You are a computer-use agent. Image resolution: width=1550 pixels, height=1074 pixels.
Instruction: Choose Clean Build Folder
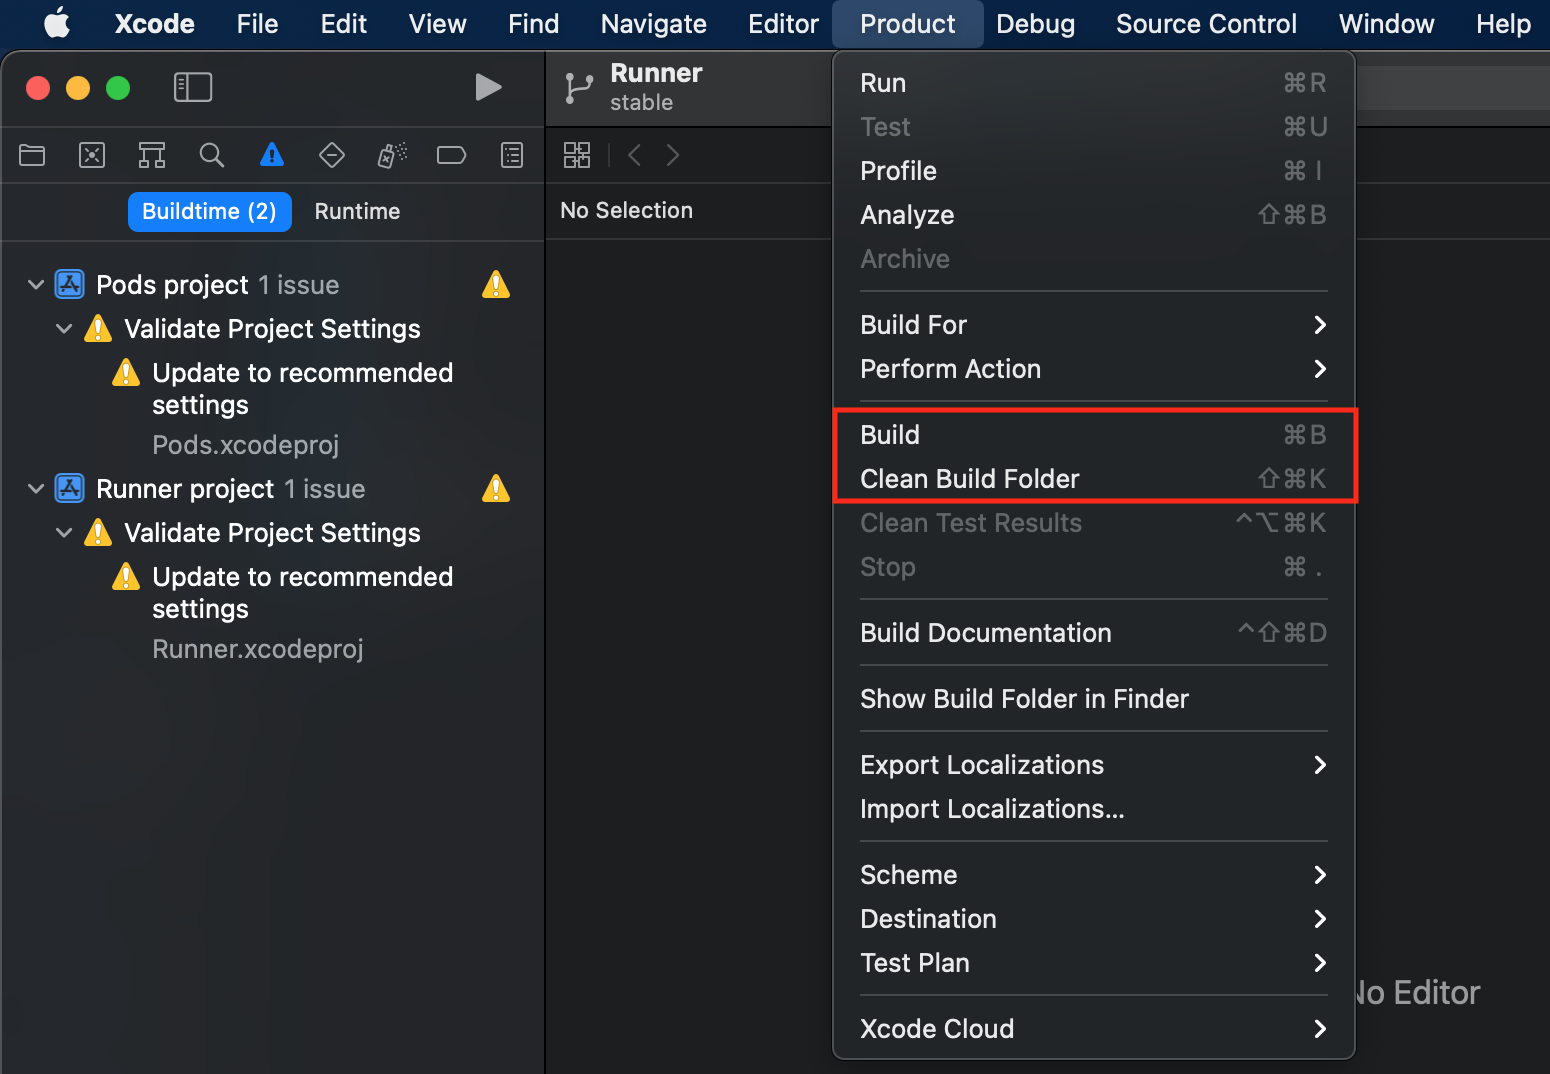click(1093, 479)
